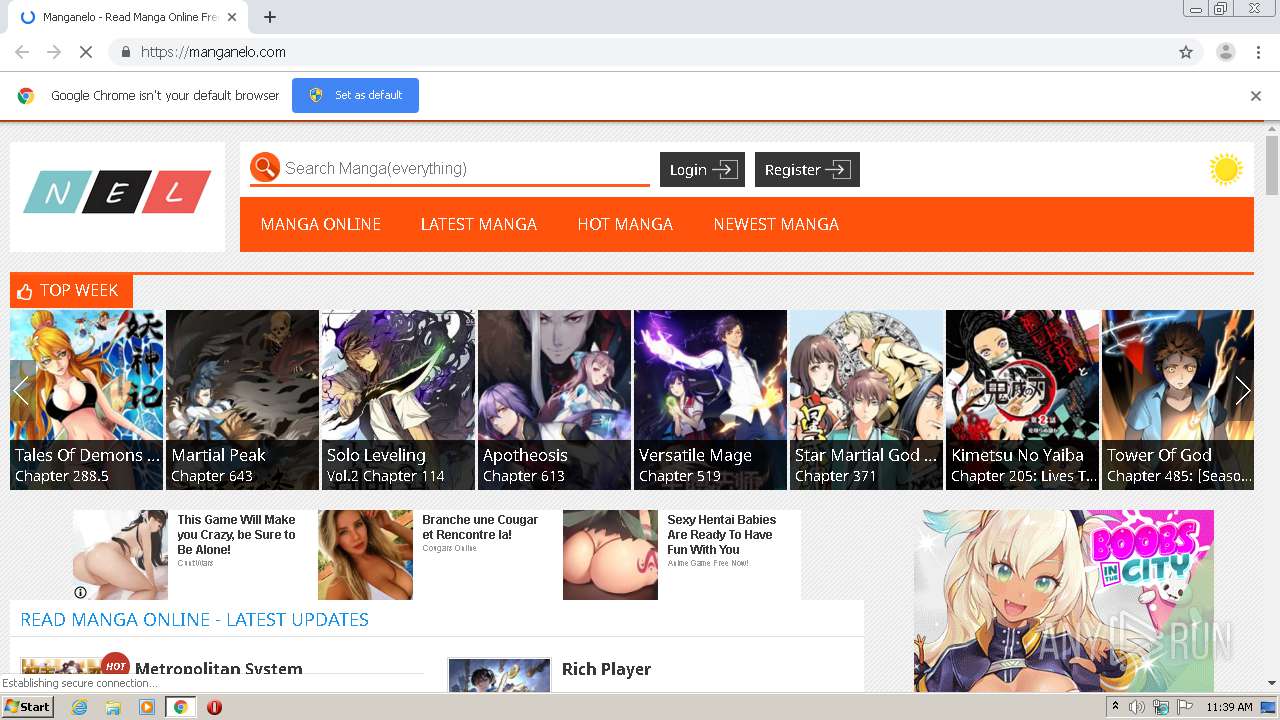Set Chrome as default browser
The image size is (1280, 720).
[x=355, y=95]
